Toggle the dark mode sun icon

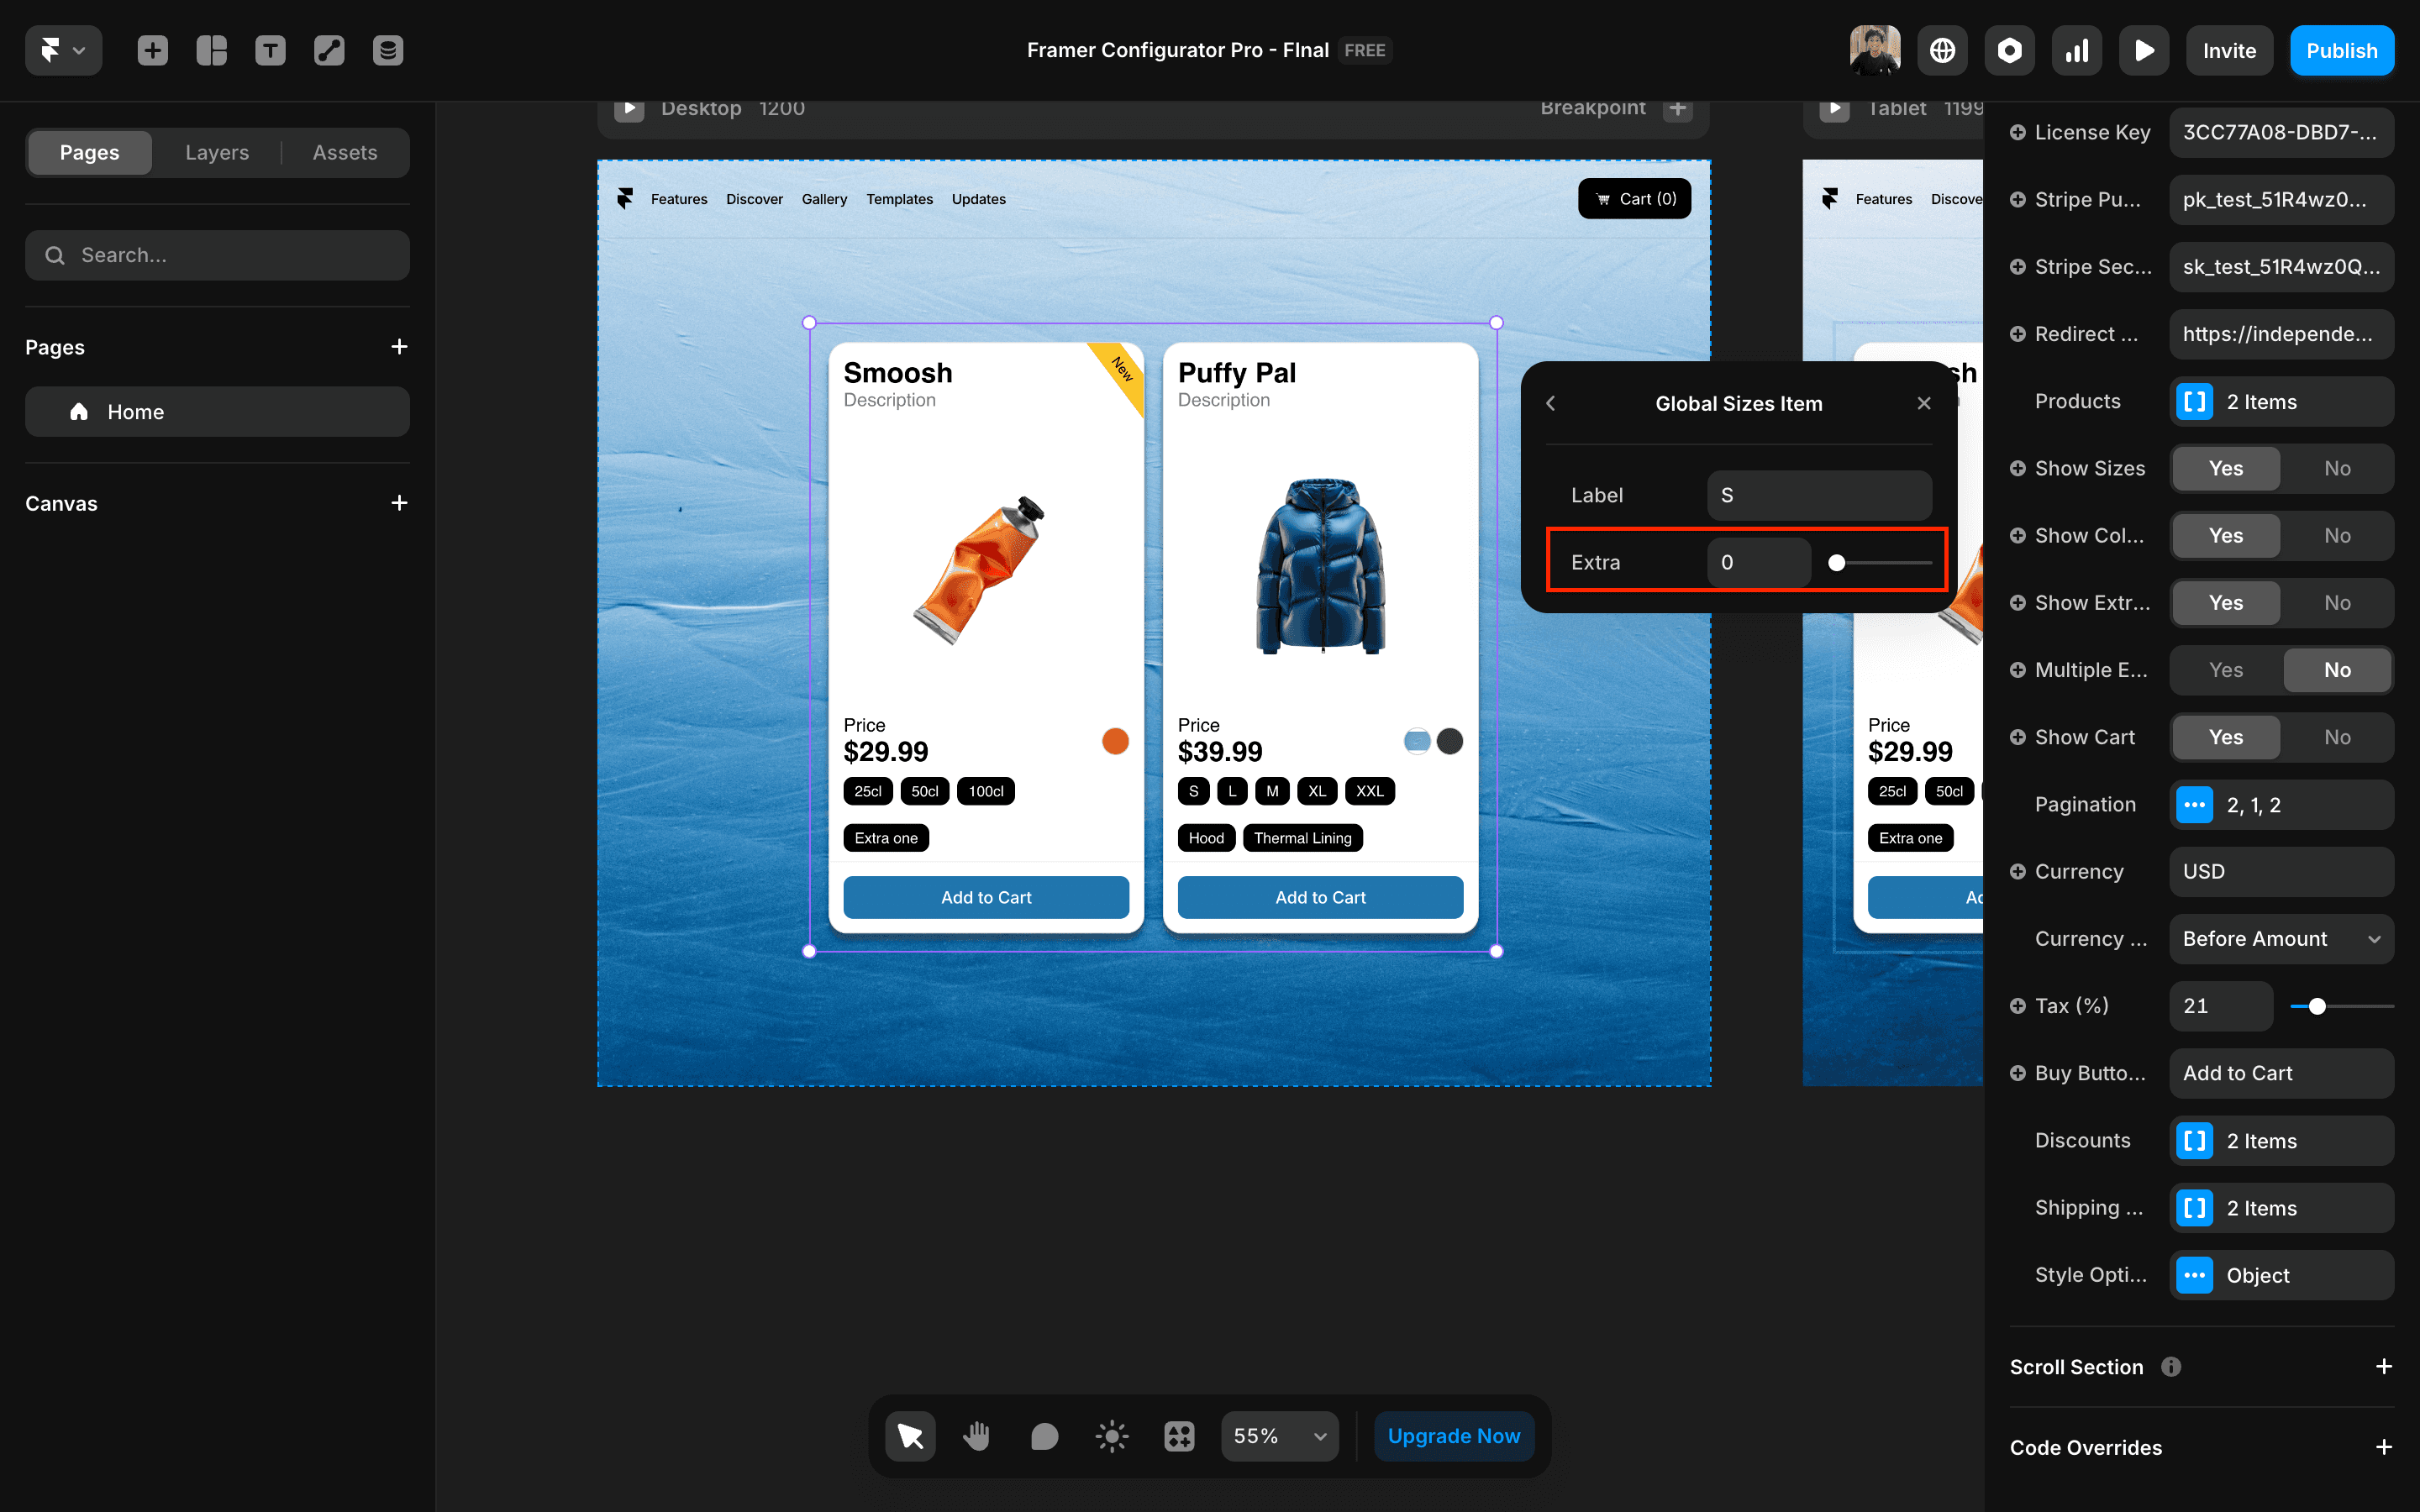point(1111,1436)
